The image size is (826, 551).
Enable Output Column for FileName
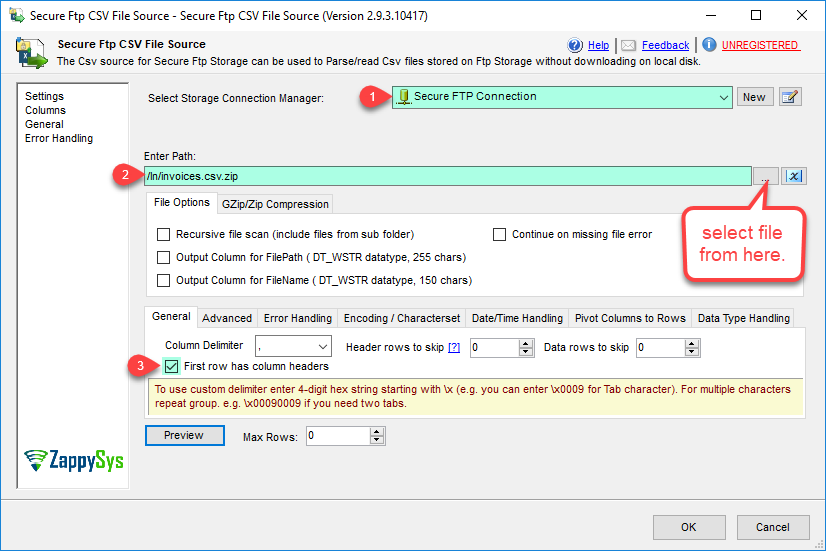pyautogui.click(x=164, y=280)
